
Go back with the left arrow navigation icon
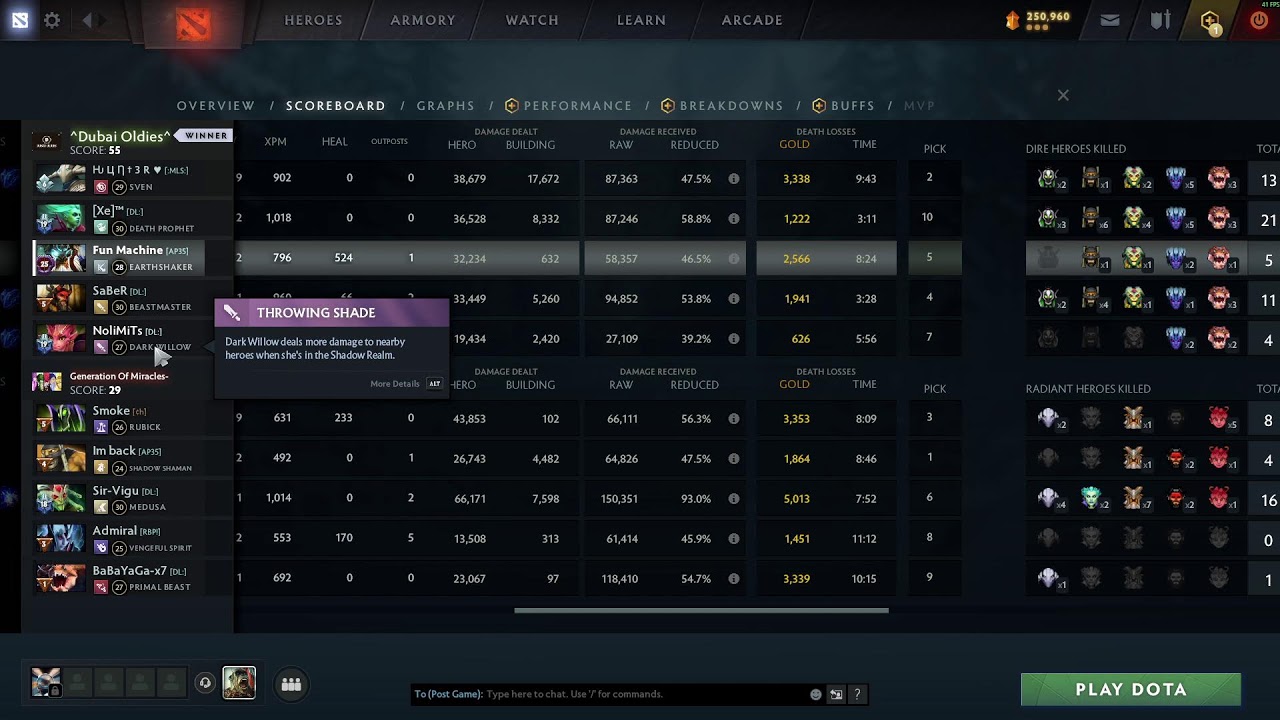coord(88,20)
